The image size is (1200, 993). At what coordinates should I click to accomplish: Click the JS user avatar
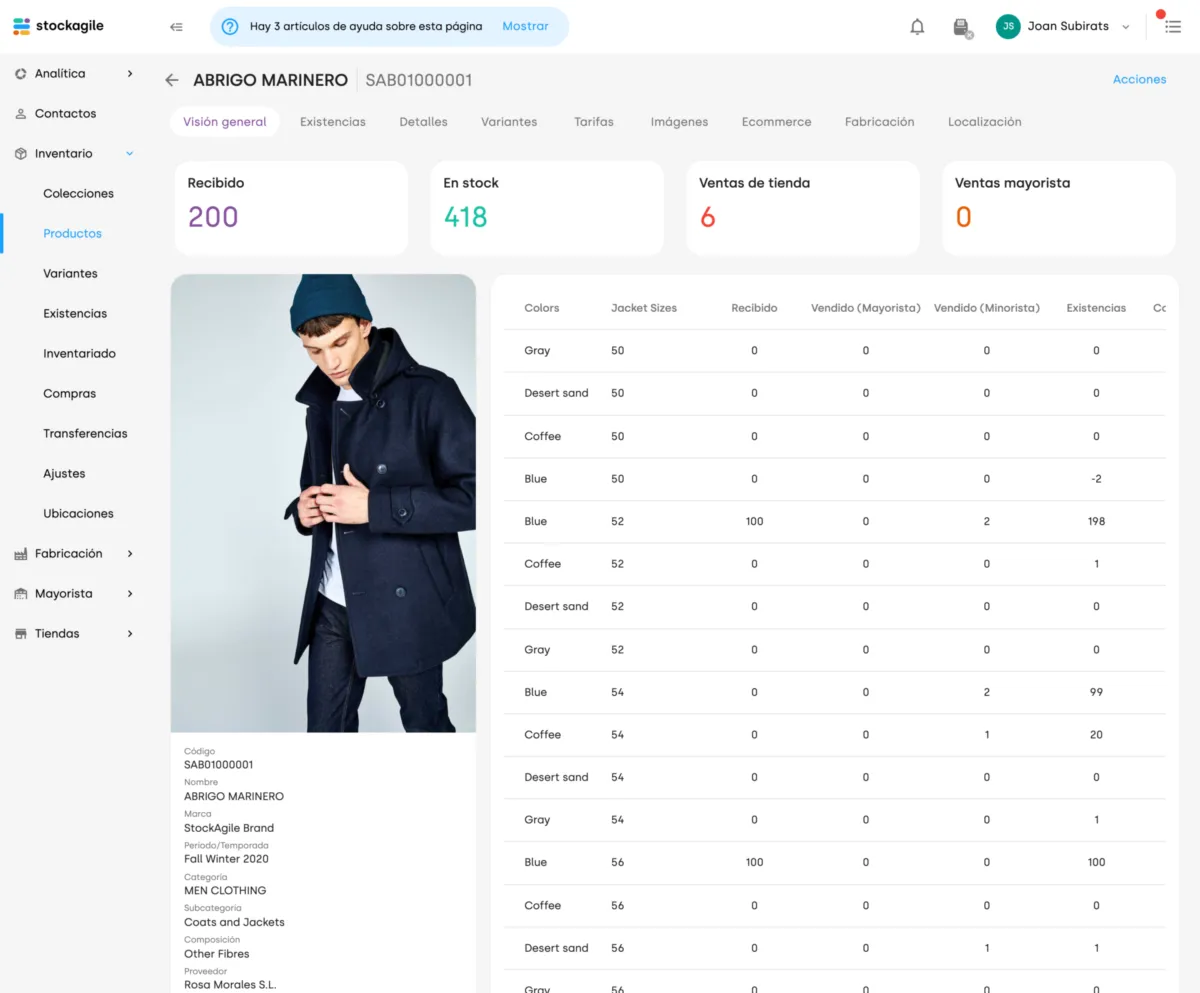coord(1008,27)
